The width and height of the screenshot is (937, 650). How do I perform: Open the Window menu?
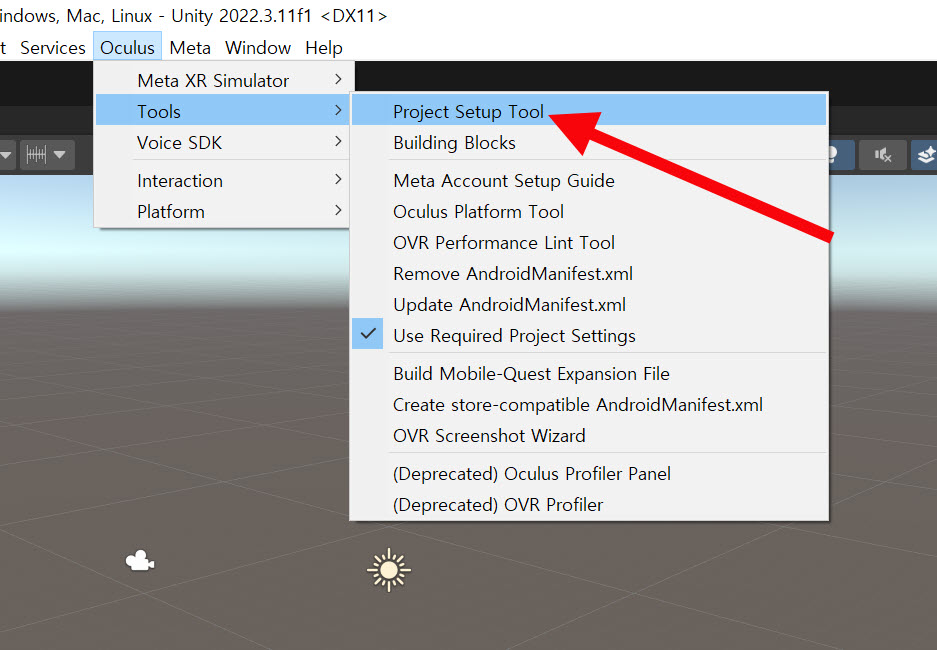(258, 48)
